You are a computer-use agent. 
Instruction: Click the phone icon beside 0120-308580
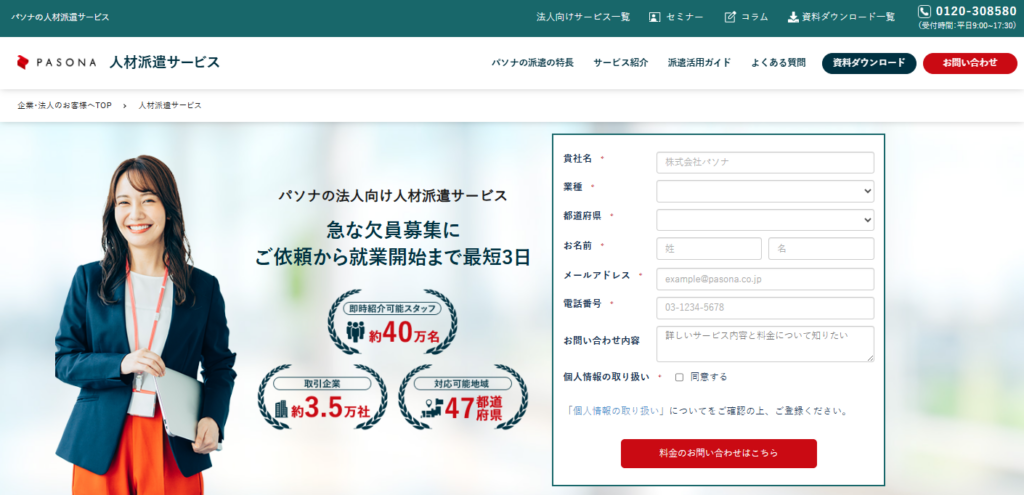pyautogui.click(x=924, y=12)
